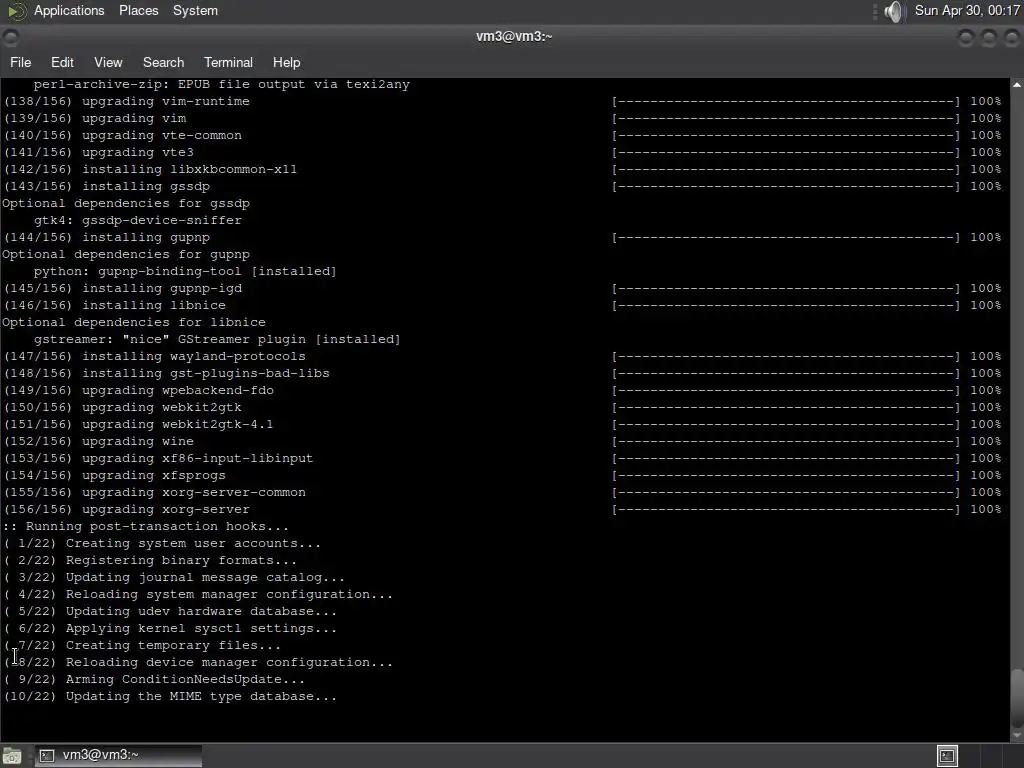Click the line 'upgrading vte-common'

[x=123, y=135]
